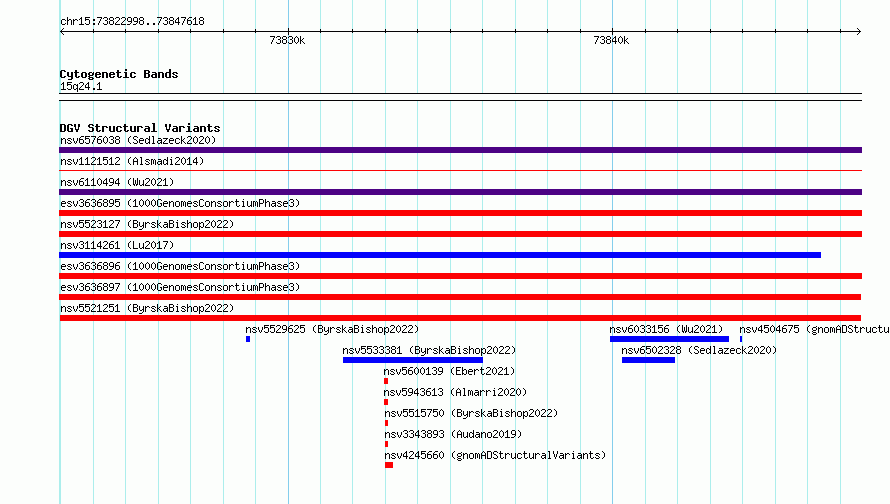Click the 73840k ruler label
This screenshot has width=890, height=504.
[611, 40]
